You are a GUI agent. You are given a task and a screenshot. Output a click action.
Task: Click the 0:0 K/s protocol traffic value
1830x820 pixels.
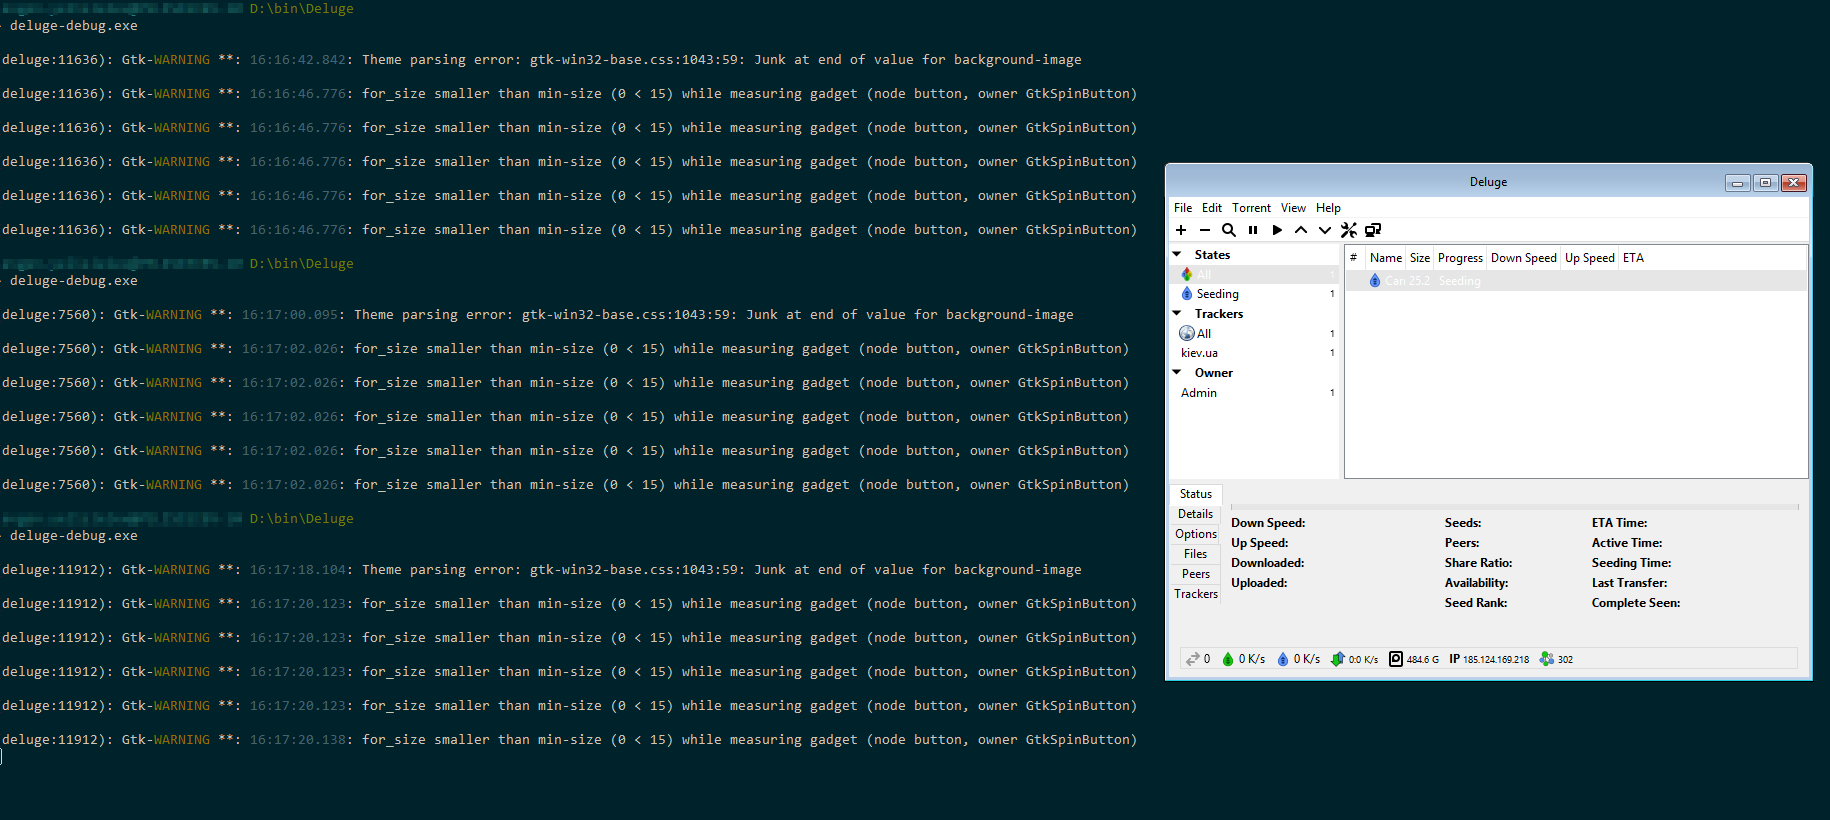click(1363, 660)
